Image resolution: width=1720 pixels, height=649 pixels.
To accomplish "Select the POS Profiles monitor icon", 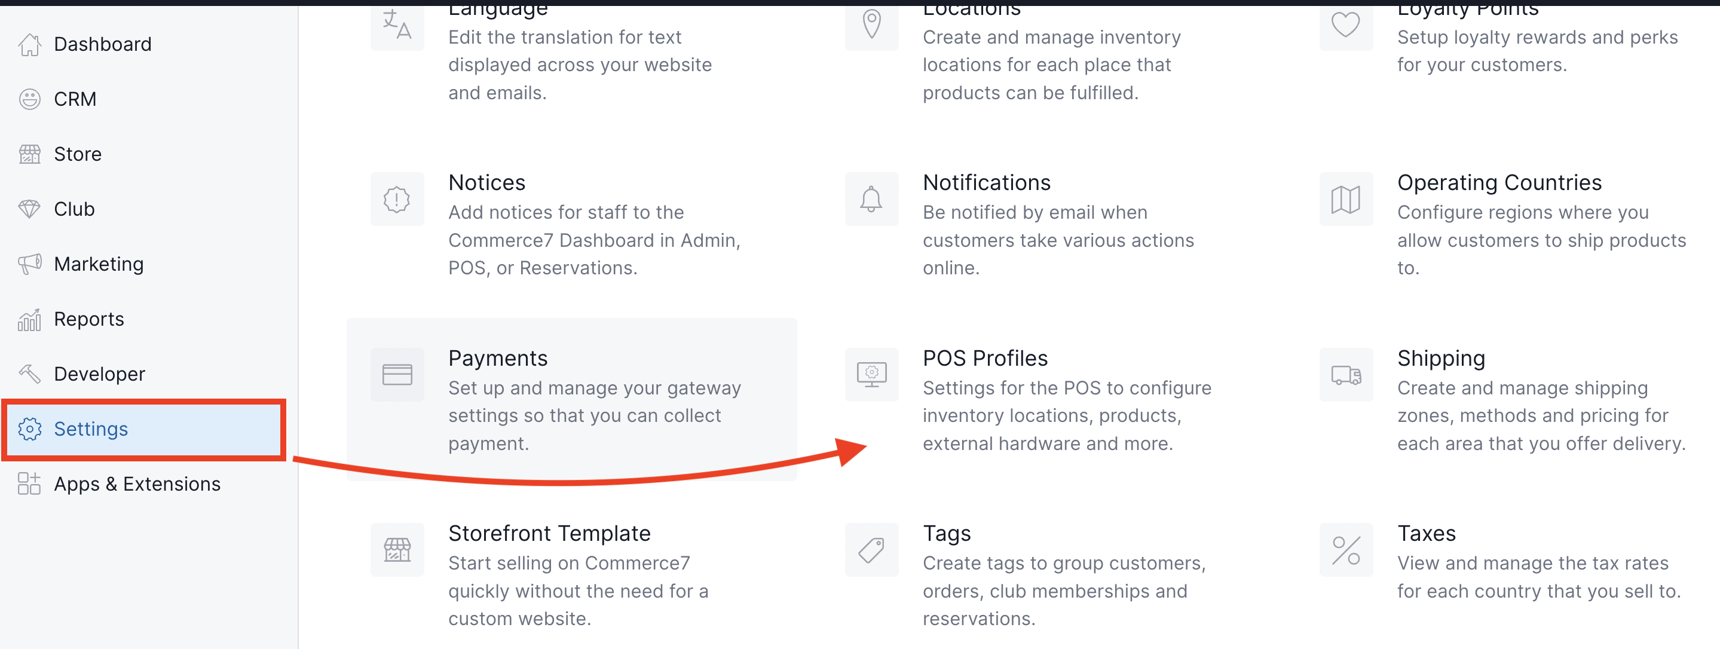I will pyautogui.click(x=871, y=375).
